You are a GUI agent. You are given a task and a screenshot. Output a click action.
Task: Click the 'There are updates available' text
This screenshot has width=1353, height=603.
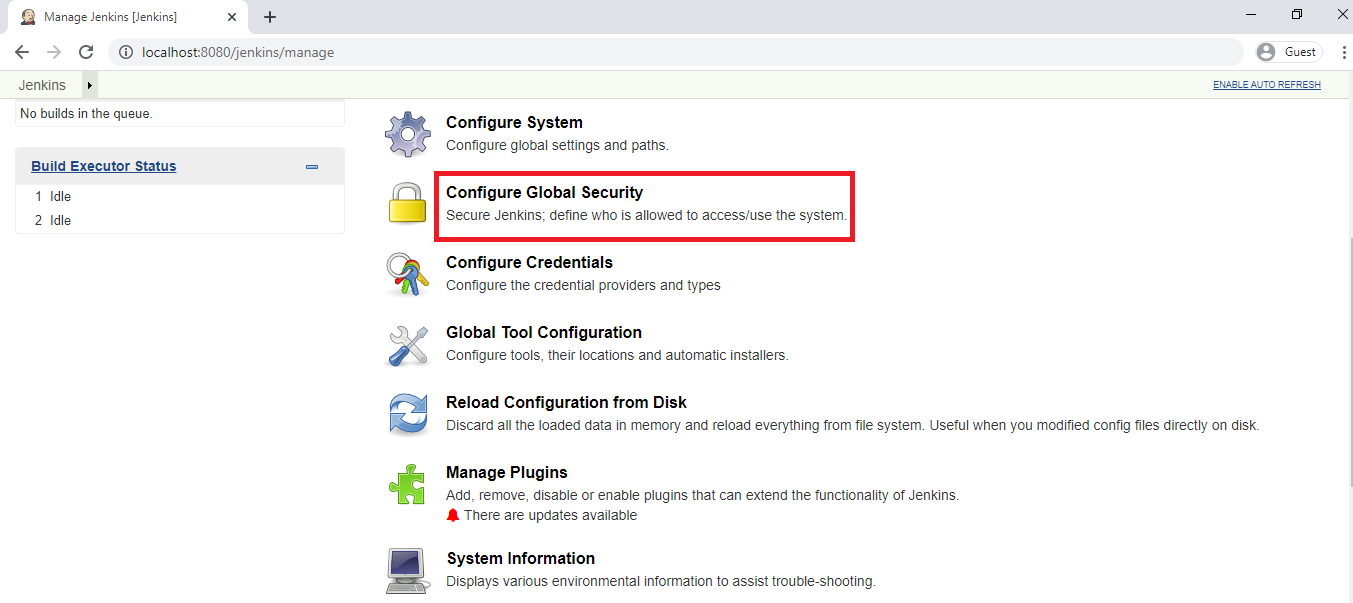pos(550,515)
